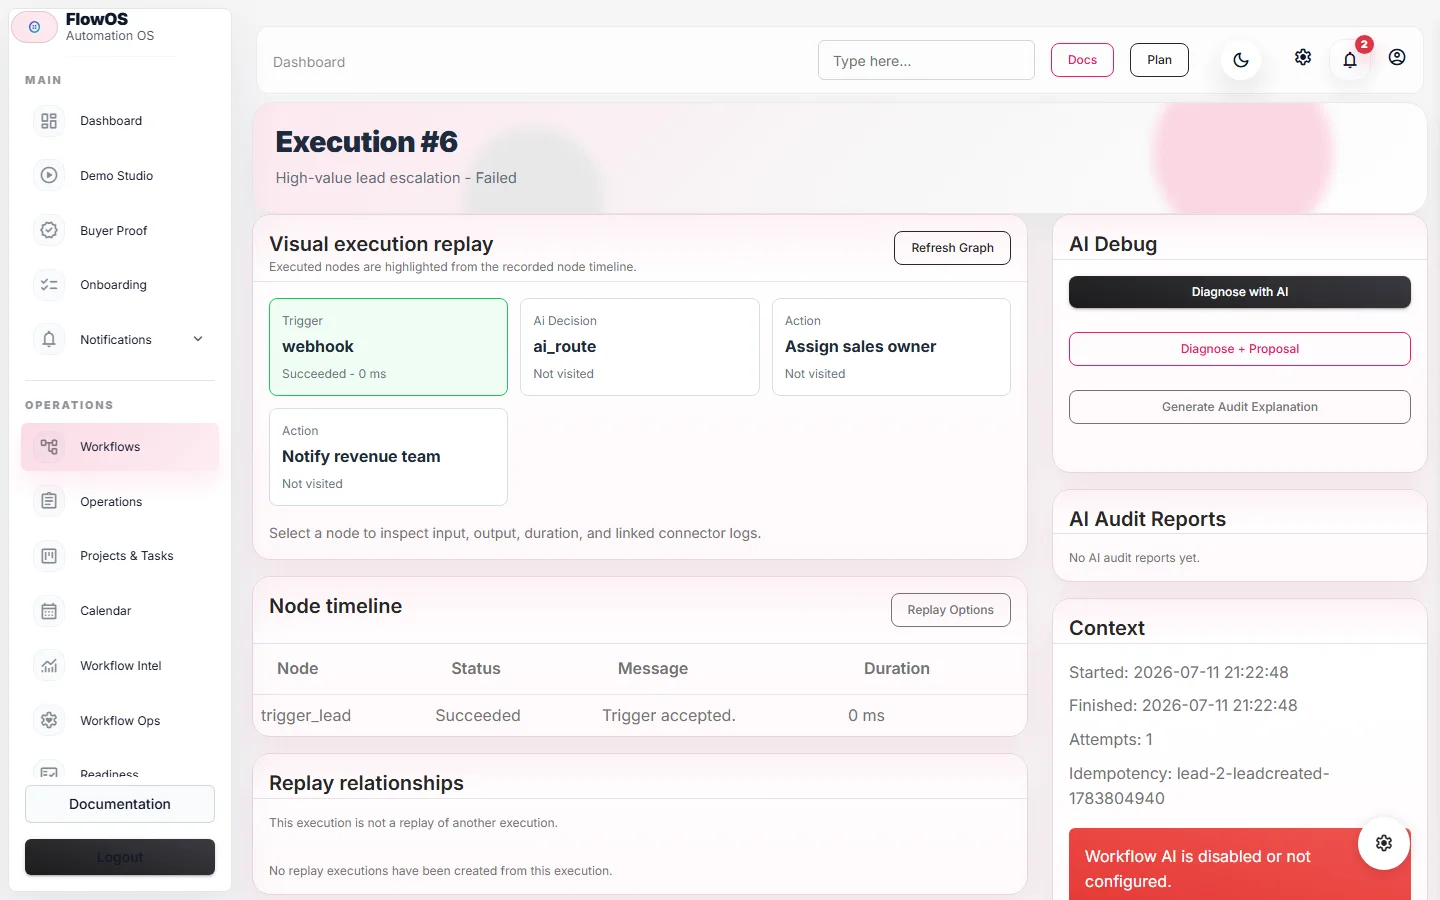Click the Demo Studio play icon
Viewport: 1440px width, 900px height.
pos(49,176)
